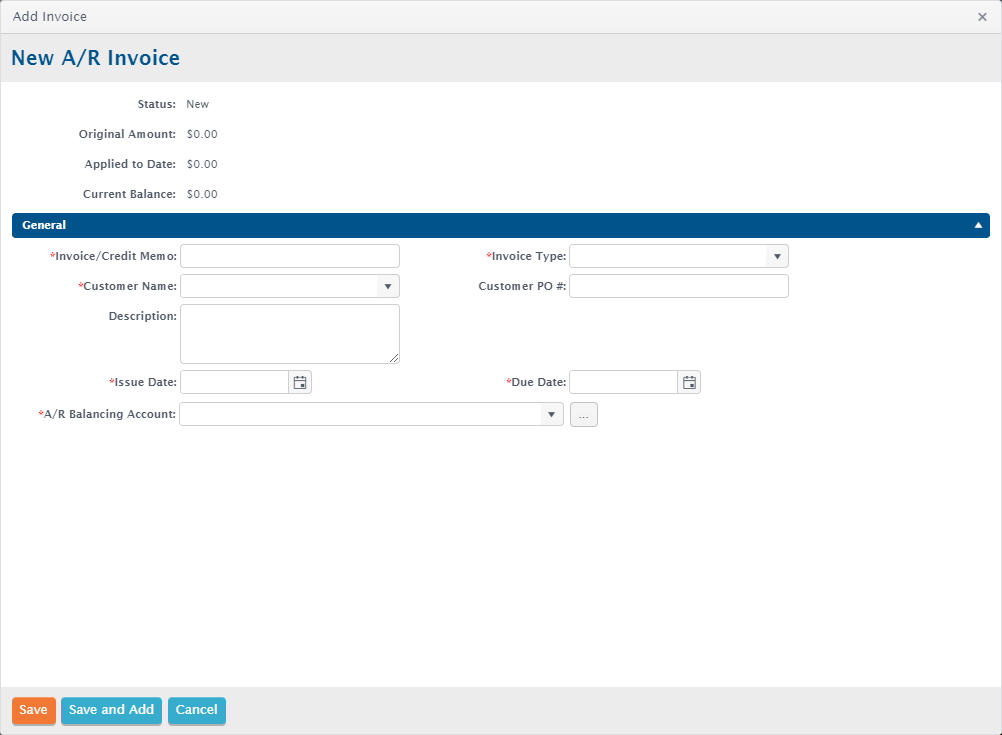Open the Issue Date calendar picker
The image size is (1002, 735).
300,382
